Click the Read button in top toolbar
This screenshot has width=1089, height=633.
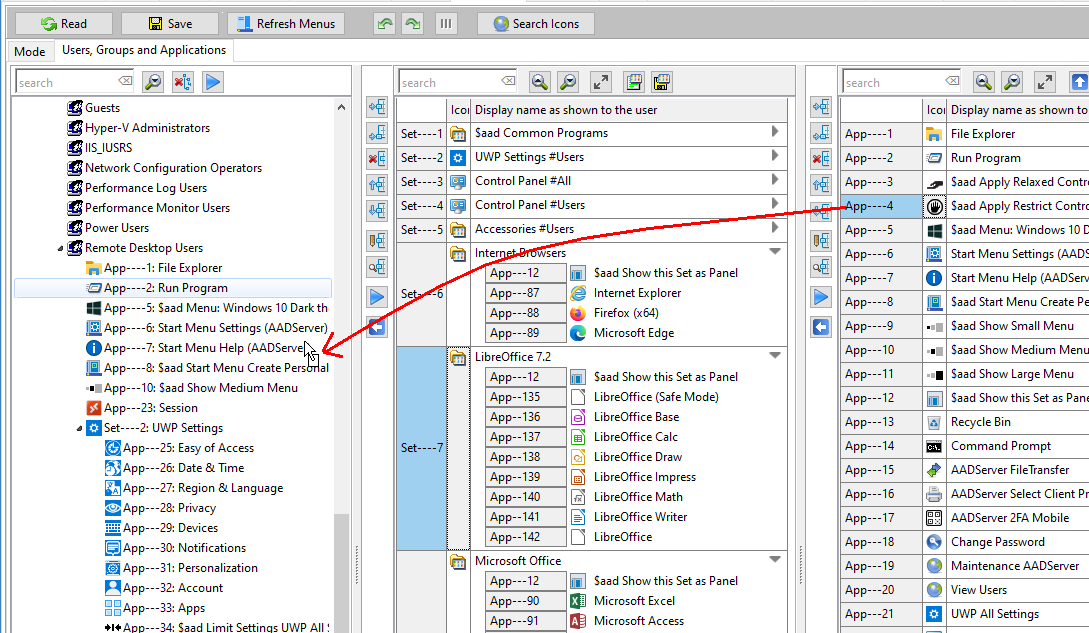[x=64, y=23]
